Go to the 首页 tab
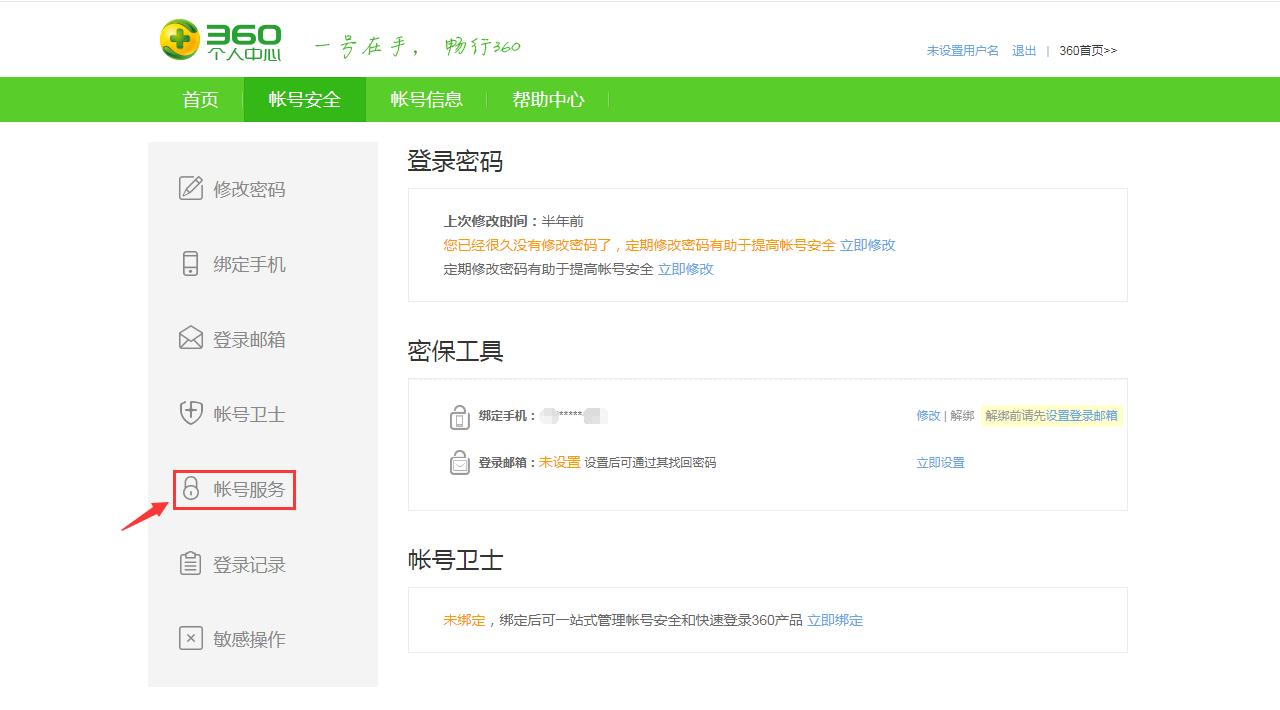 [199, 99]
